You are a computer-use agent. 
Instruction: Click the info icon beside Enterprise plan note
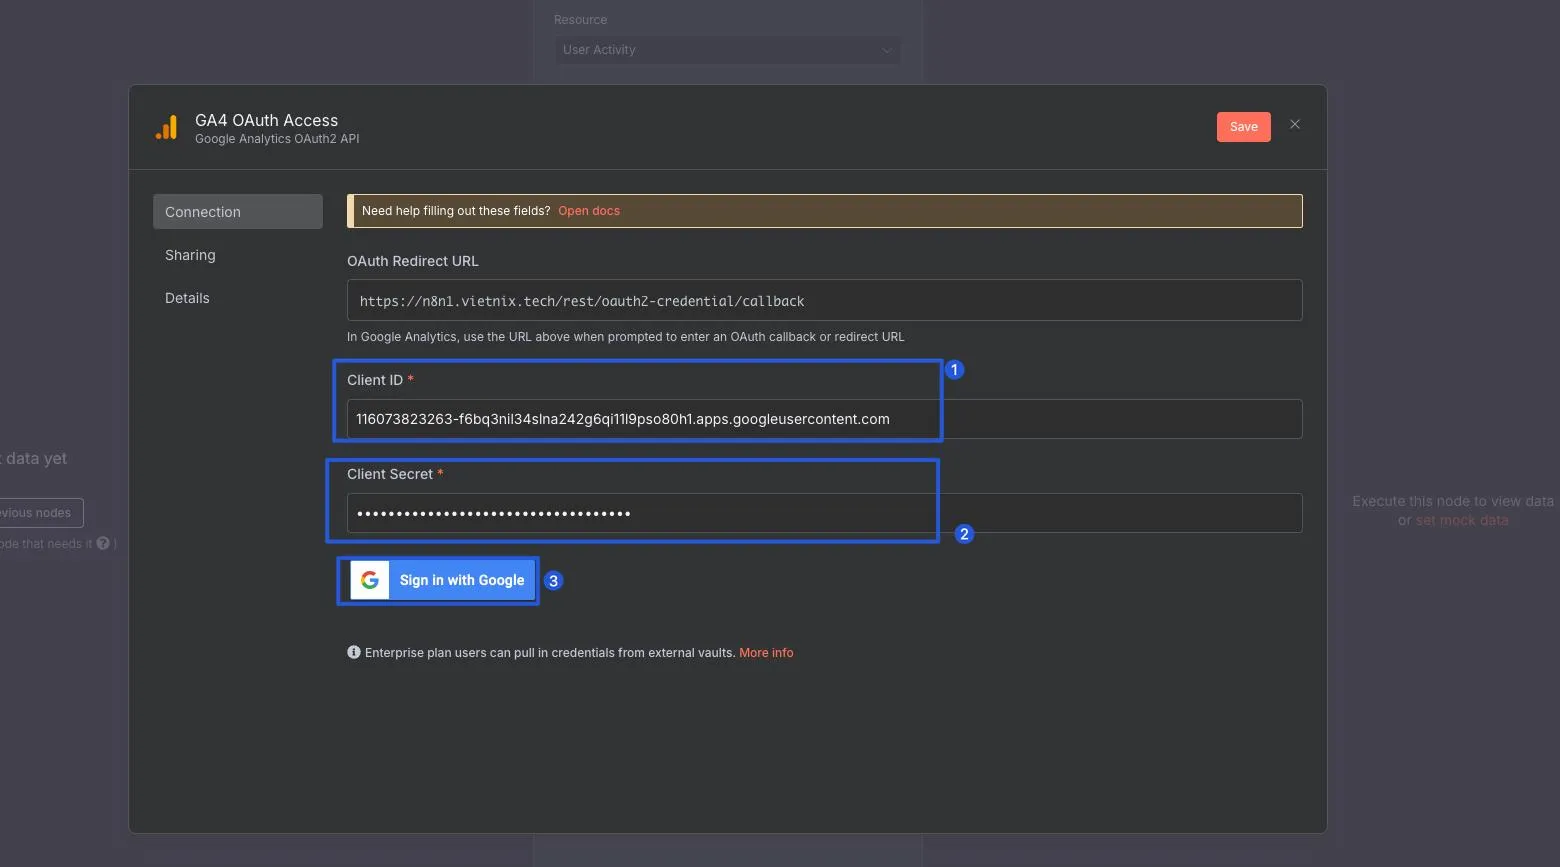354,652
